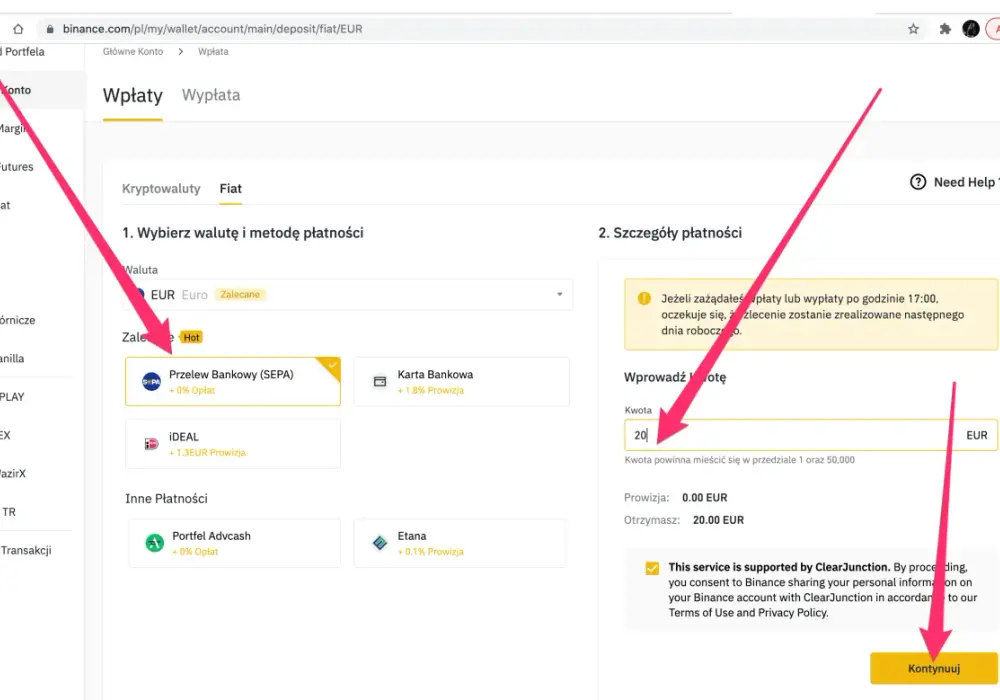Click the amount range hint text
This screenshot has height=700, width=1000.
click(x=739, y=460)
